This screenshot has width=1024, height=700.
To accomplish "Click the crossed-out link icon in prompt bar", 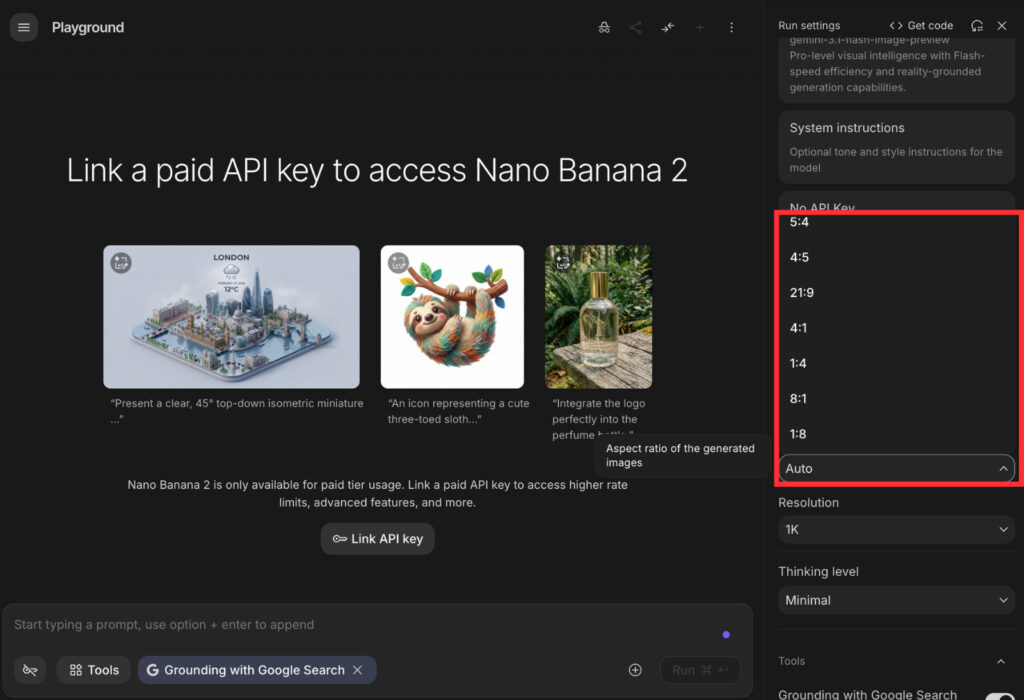I will (30, 670).
